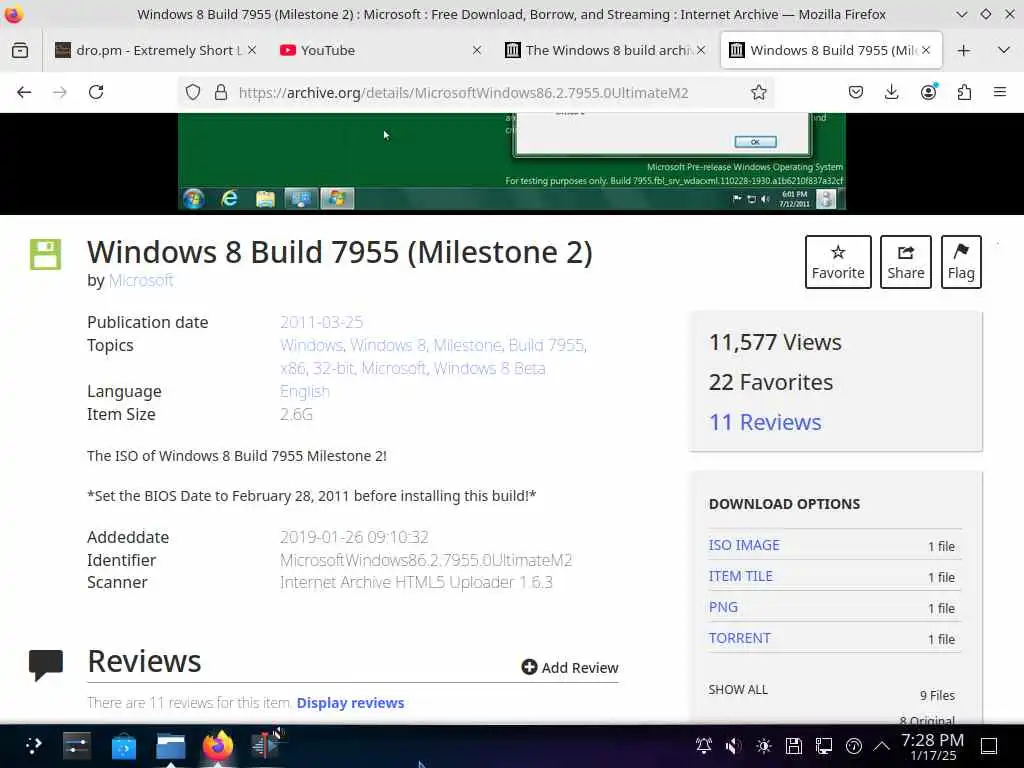Open the Firefox View tab icon
Viewport: 1024px width, 768px height.
click(x=20, y=50)
